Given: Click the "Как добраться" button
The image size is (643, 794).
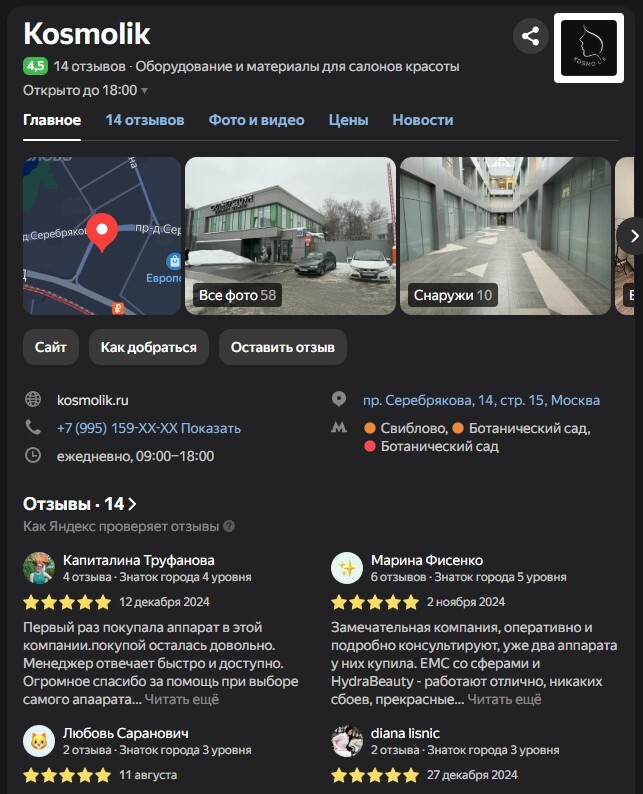Looking at the screenshot, I should click(x=149, y=347).
